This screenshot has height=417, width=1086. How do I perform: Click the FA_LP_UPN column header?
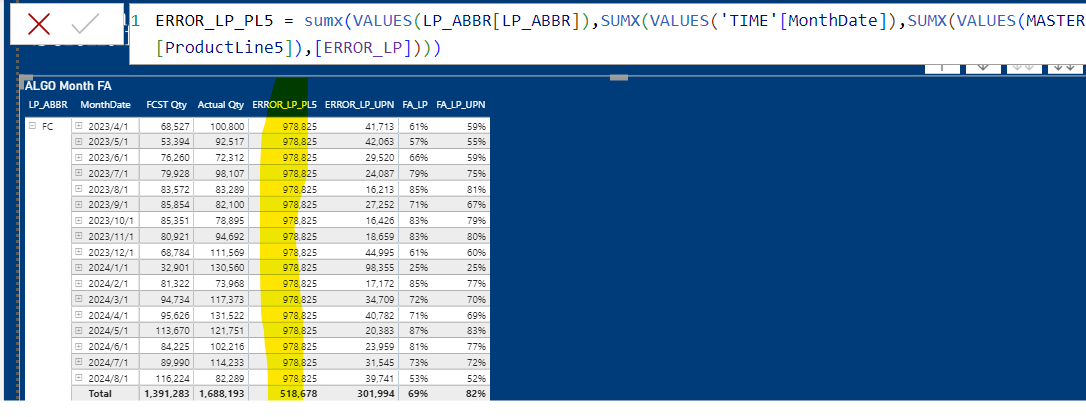coord(461,105)
